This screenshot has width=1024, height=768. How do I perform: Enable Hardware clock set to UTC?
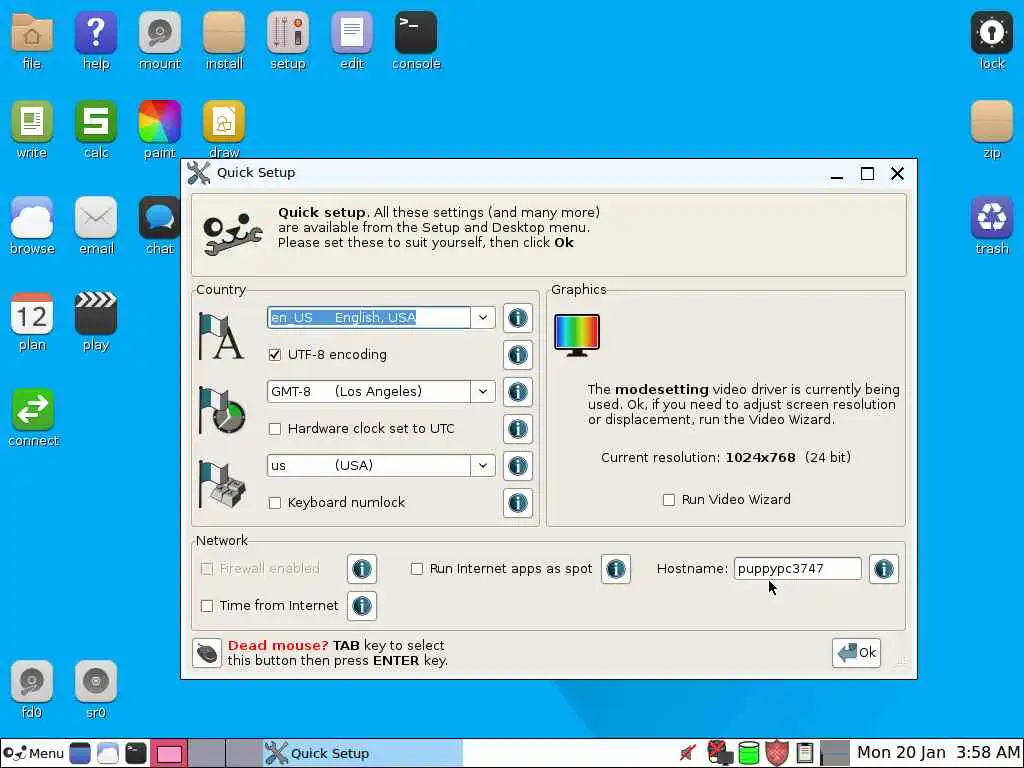tap(275, 429)
